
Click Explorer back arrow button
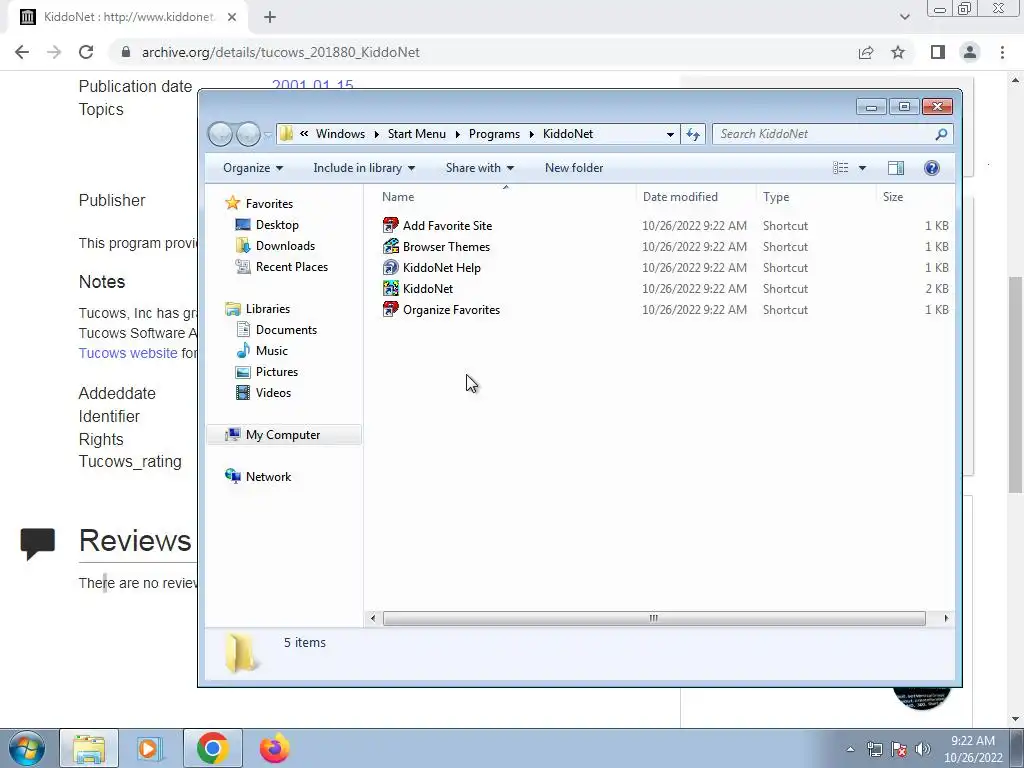pyautogui.click(x=221, y=134)
